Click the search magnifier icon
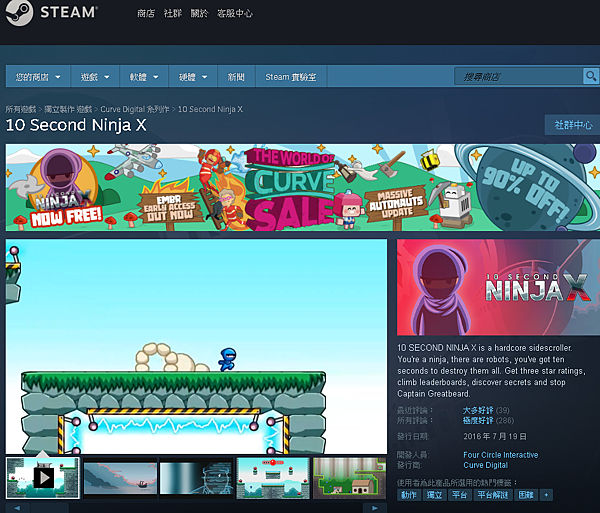Viewport: 600px width, 513px height. click(x=591, y=76)
